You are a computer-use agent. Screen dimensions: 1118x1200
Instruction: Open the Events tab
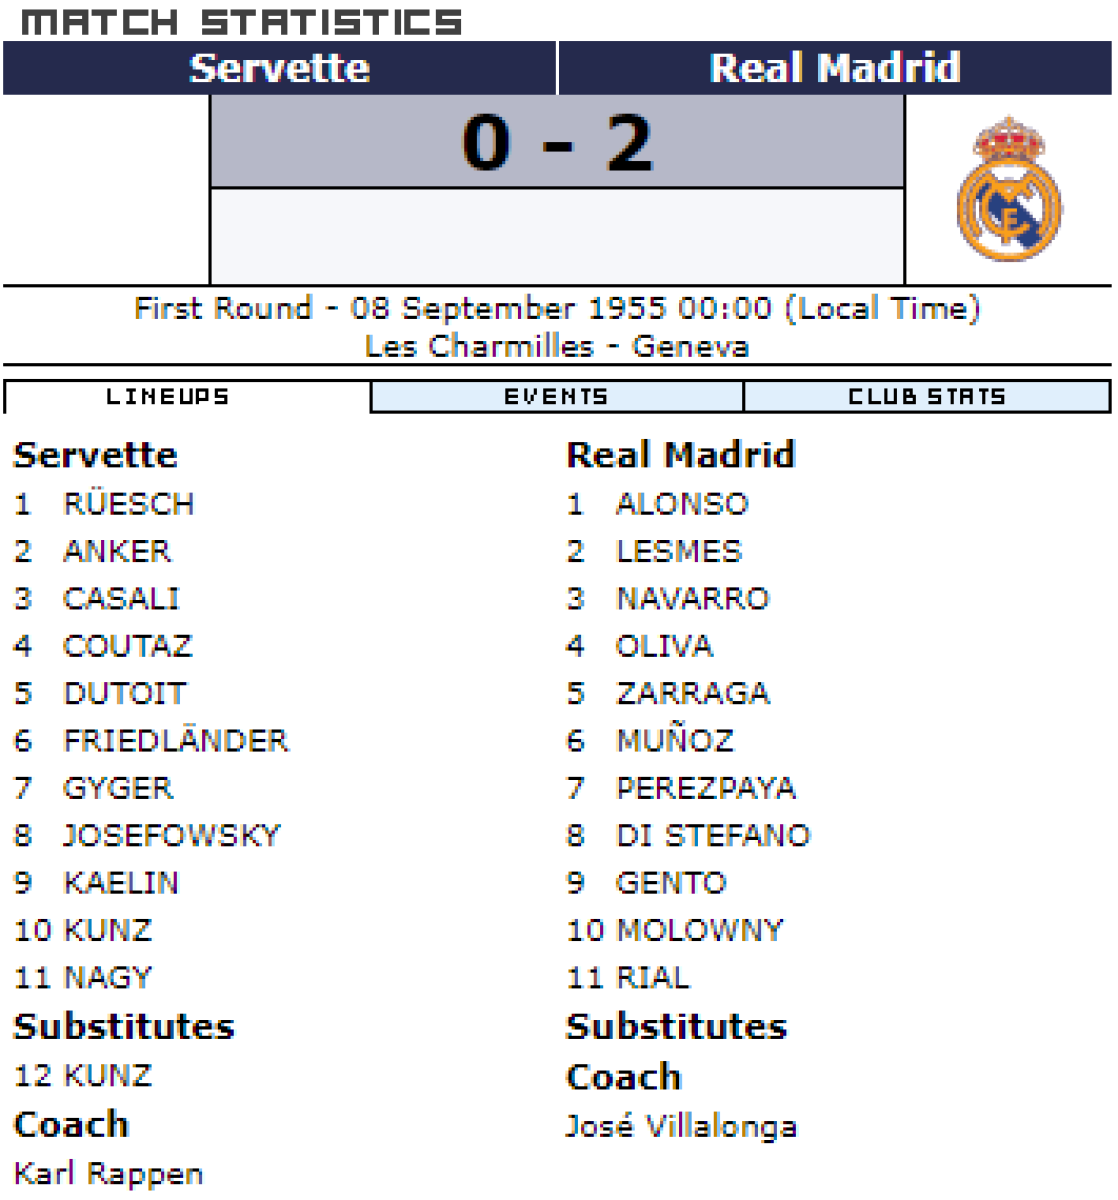(556, 397)
